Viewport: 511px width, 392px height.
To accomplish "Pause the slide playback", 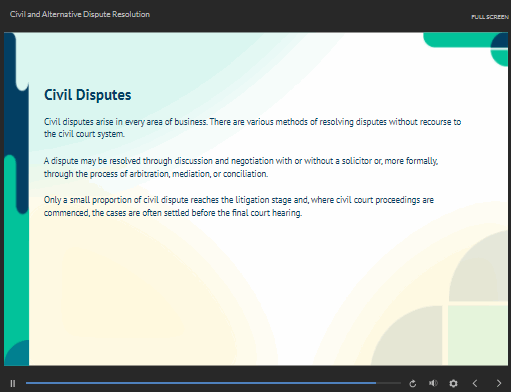I will pos(13,383).
